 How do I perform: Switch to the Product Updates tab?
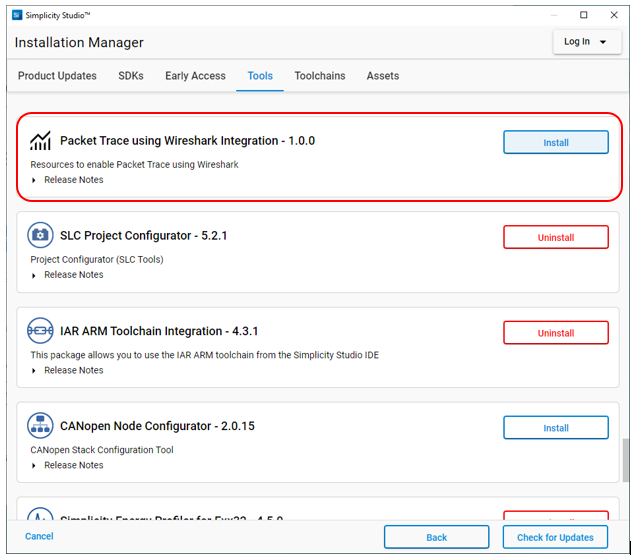[x=57, y=76]
